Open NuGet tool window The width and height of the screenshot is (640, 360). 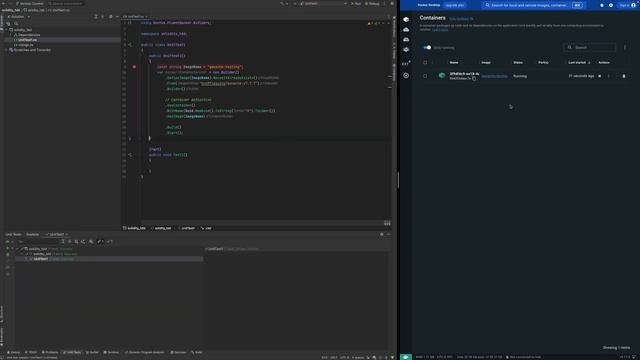pos(92,352)
